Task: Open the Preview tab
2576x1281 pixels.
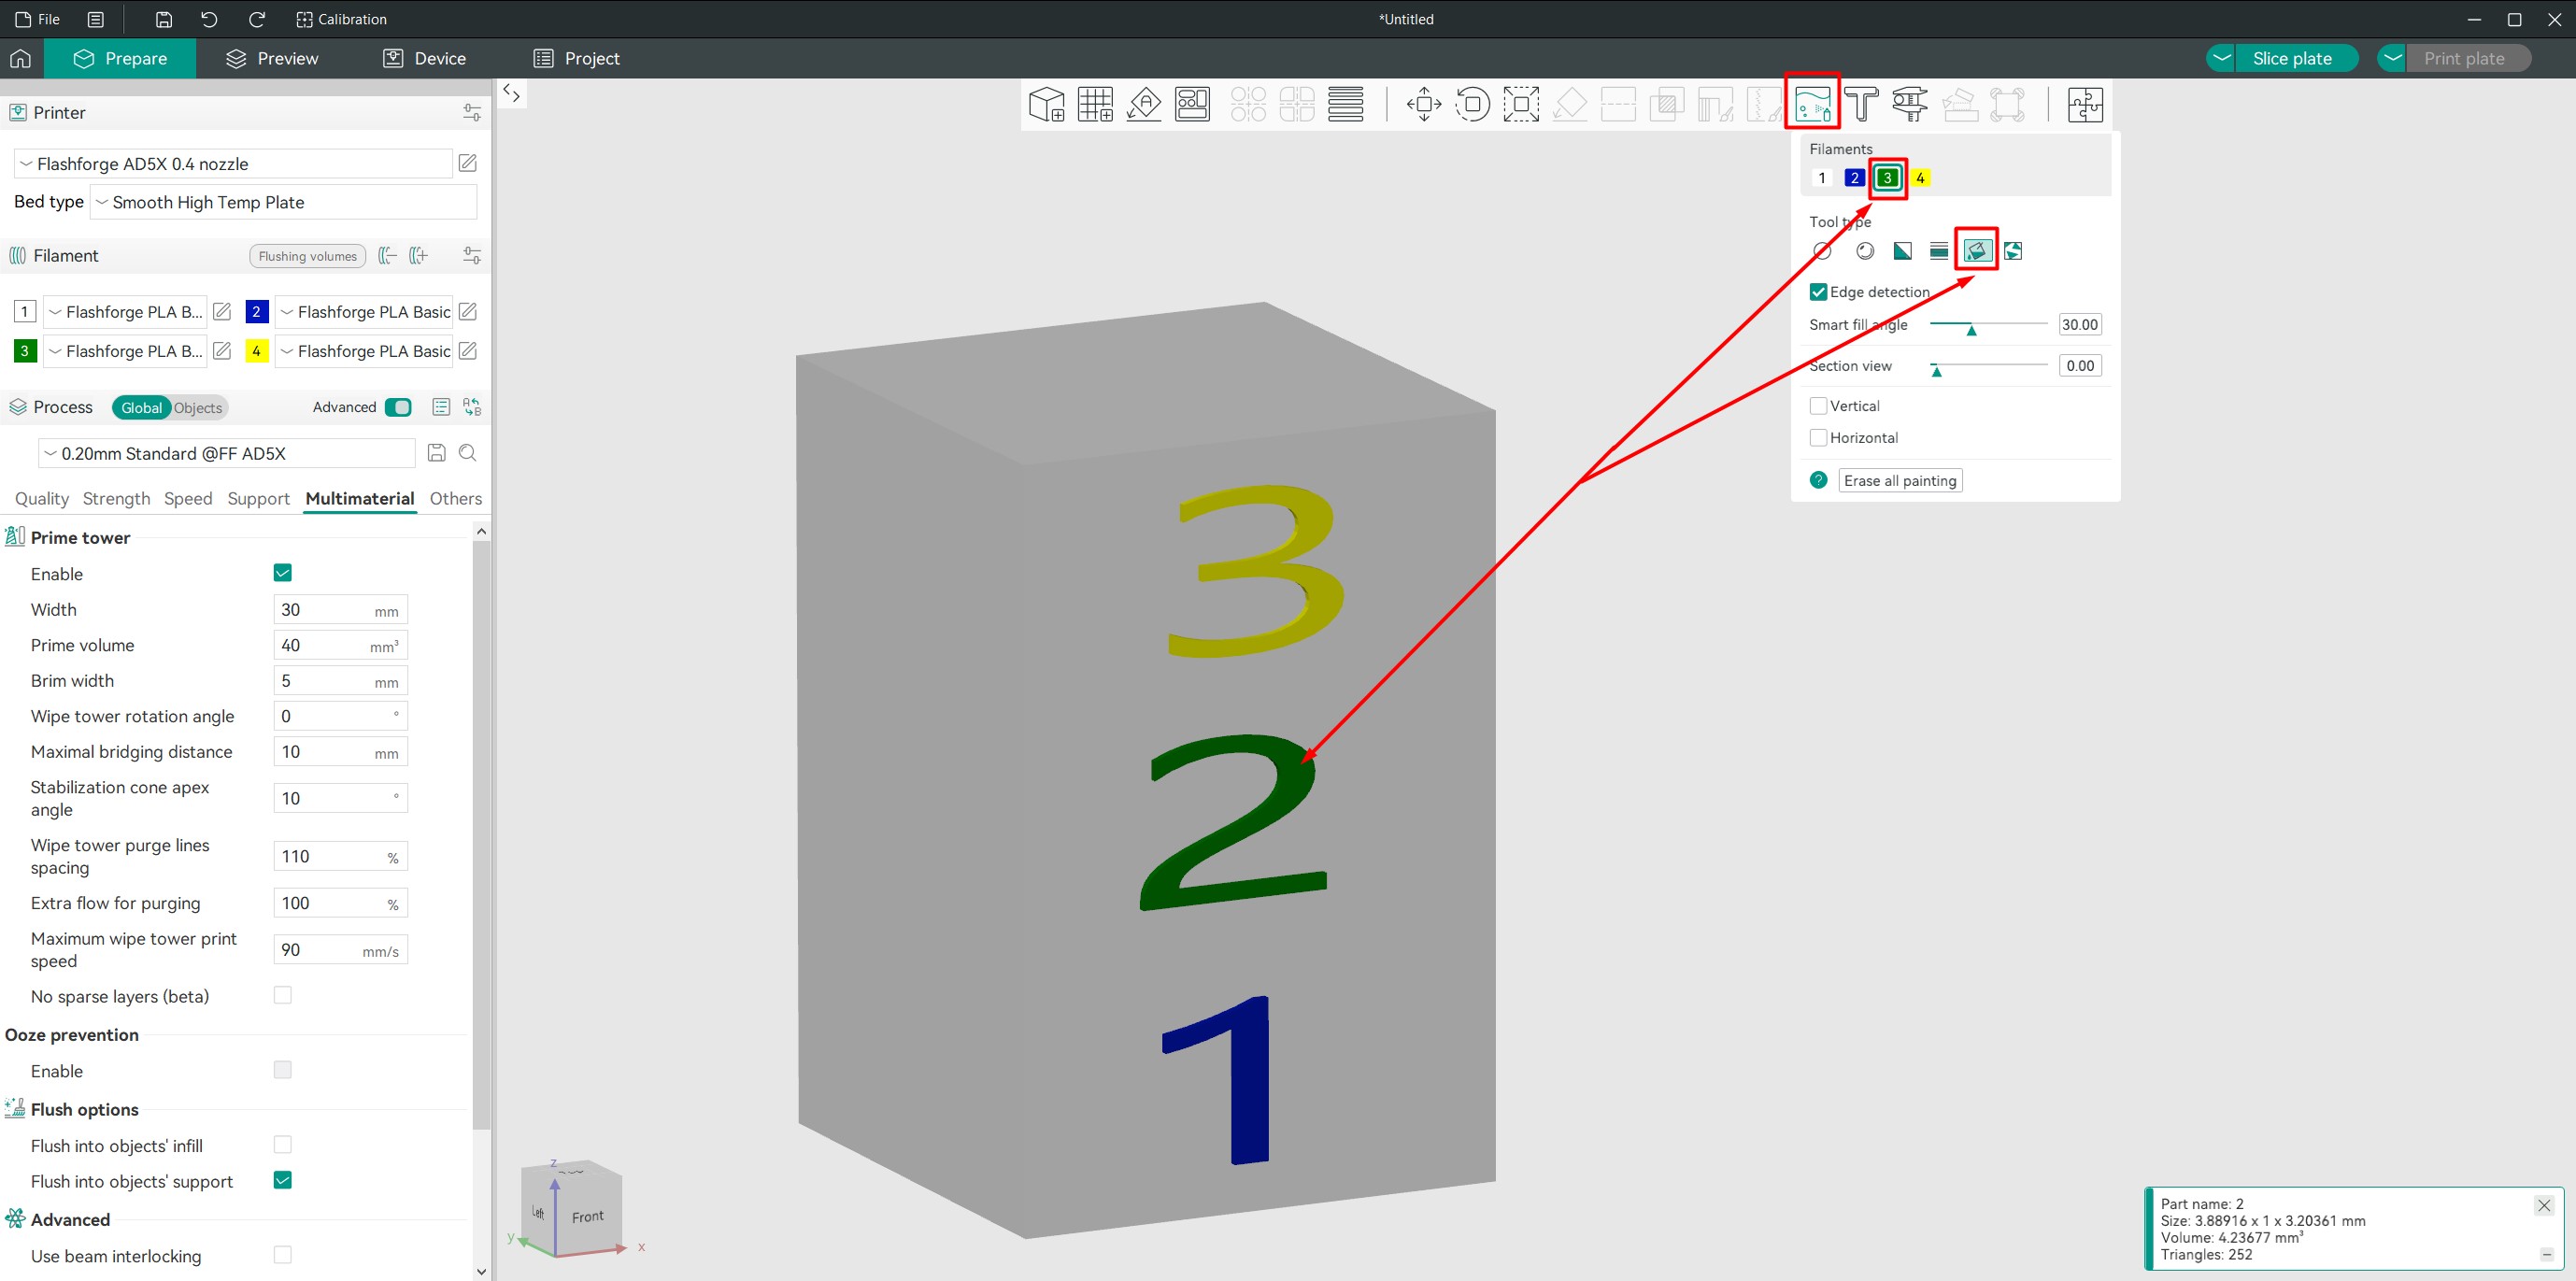Action: click(x=272, y=59)
